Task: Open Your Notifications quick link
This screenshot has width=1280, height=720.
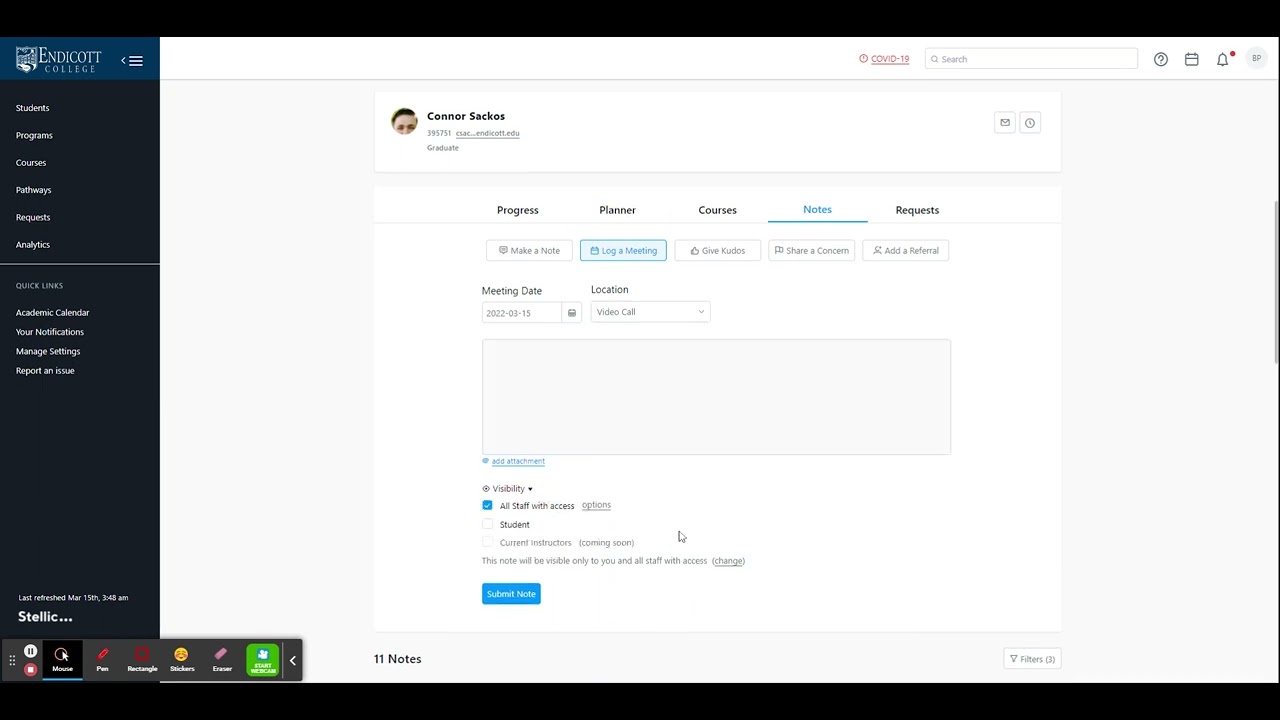Action: click(x=50, y=332)
